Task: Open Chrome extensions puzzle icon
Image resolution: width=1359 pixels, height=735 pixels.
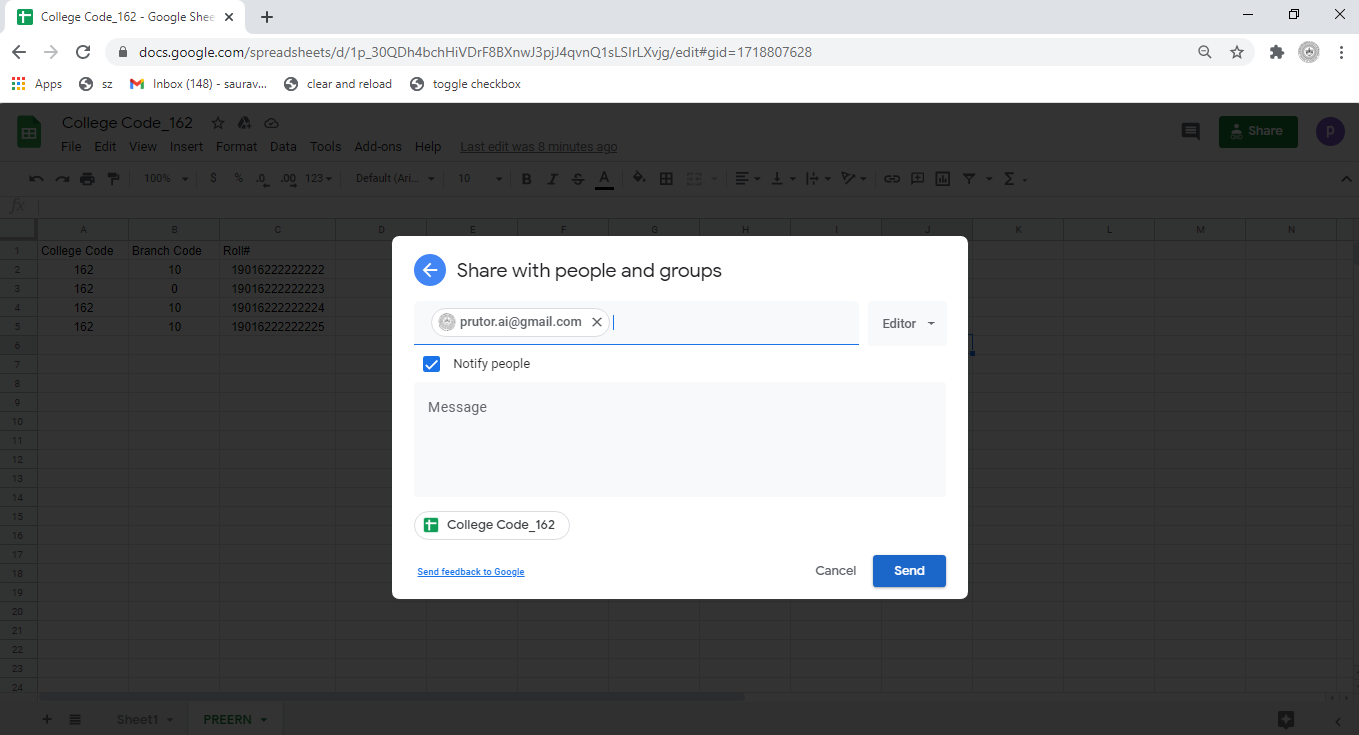Action: click(x=1276, y=52)
